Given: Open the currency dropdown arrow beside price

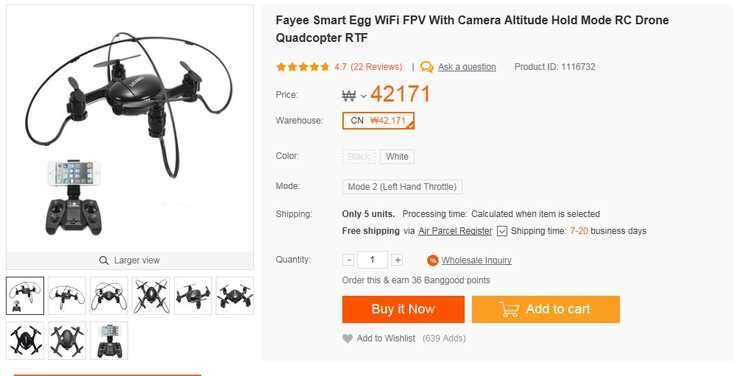Looking at the screenshot, I should (x=363, y=96).
